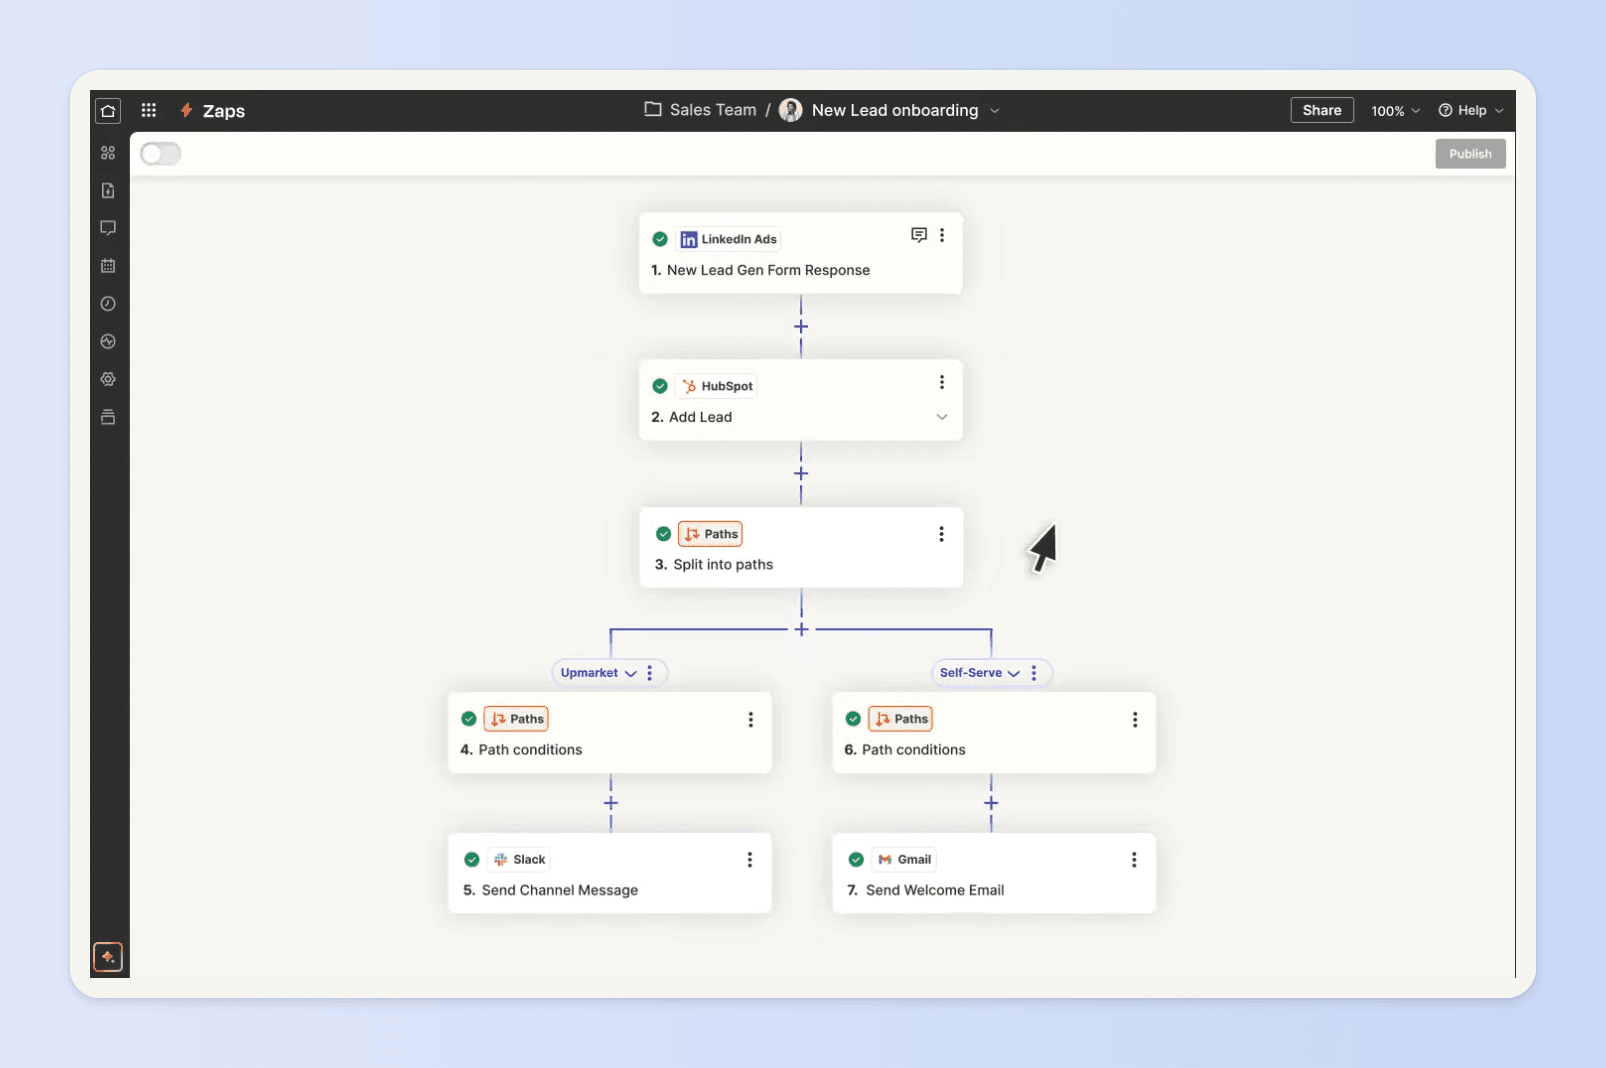This screenshot has width=1606, height=1068.
Task: Click the Share button
Action: click(1322, 110)
